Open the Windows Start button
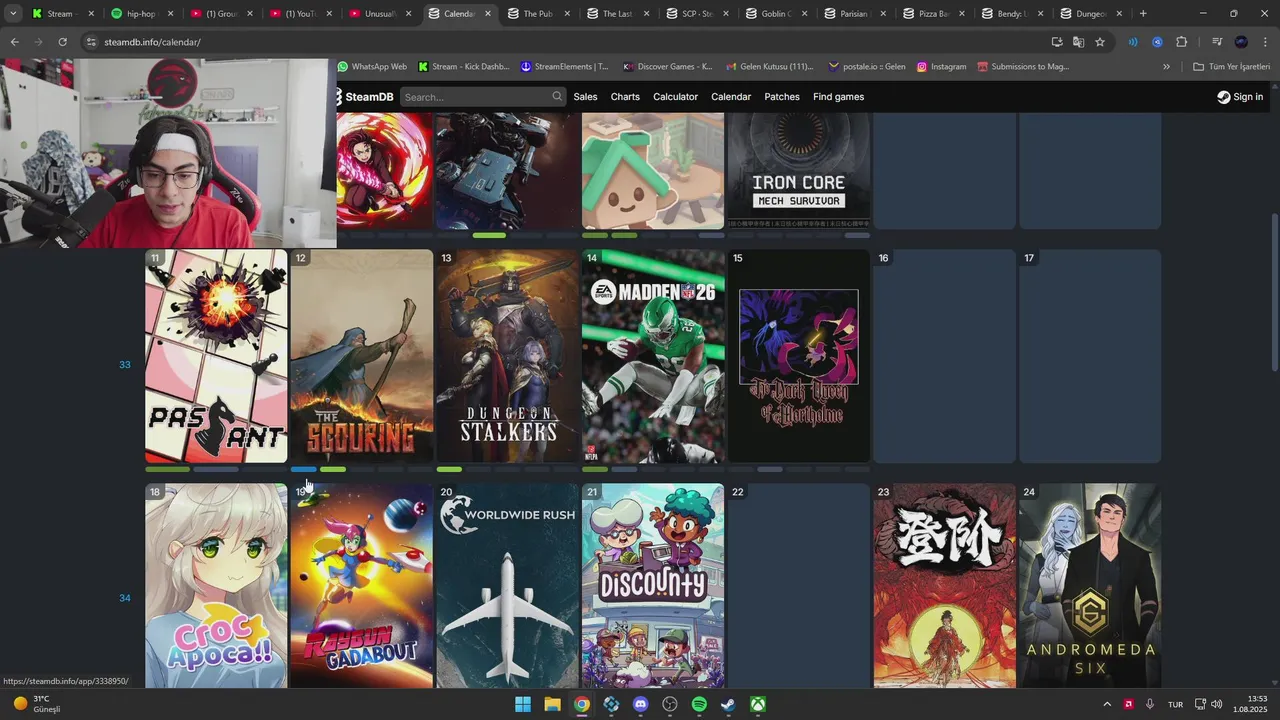The width and height of the screenshot is (1280, 720). click(x=523, y=704)
